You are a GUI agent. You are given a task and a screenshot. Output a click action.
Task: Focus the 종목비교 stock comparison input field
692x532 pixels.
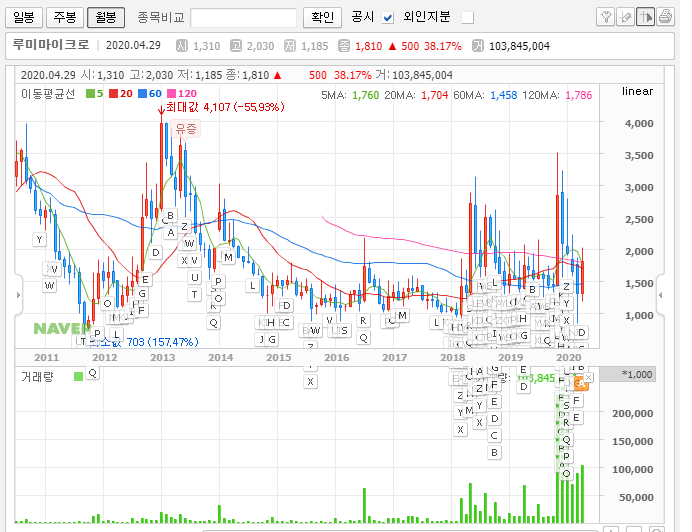click(244, 18)
